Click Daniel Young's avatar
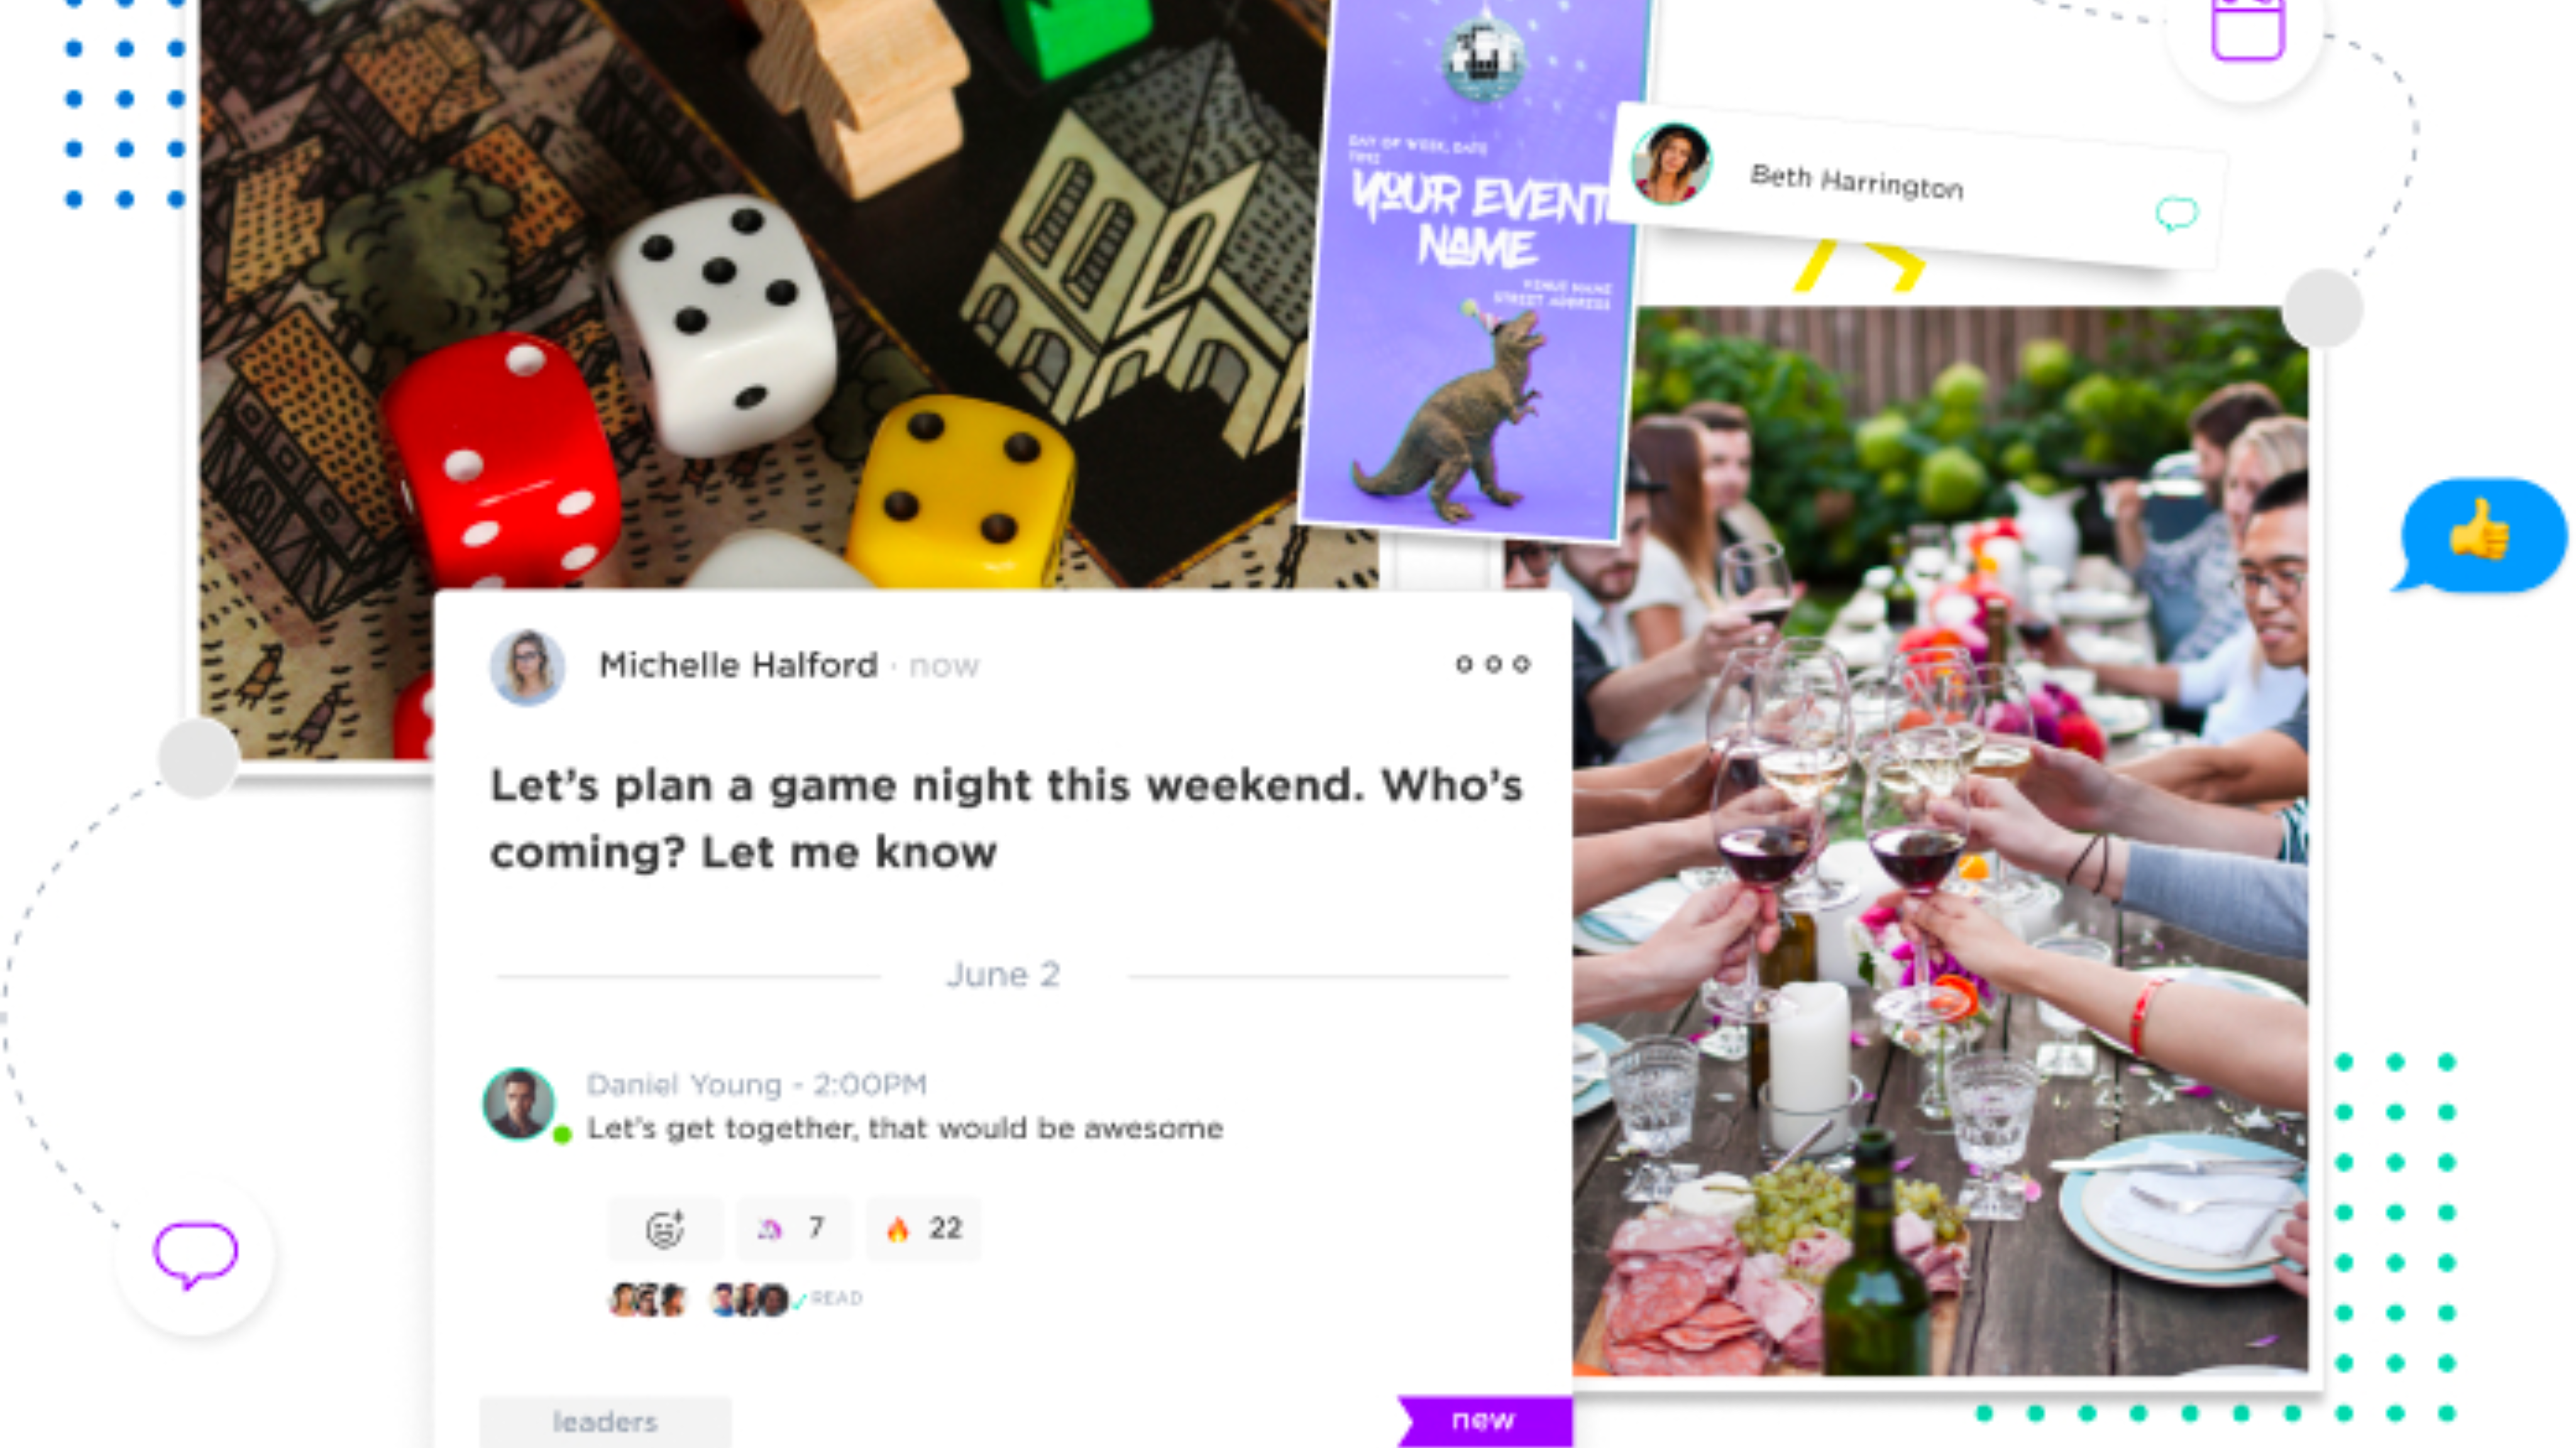2576x1448 pixels. point(520,1104)
